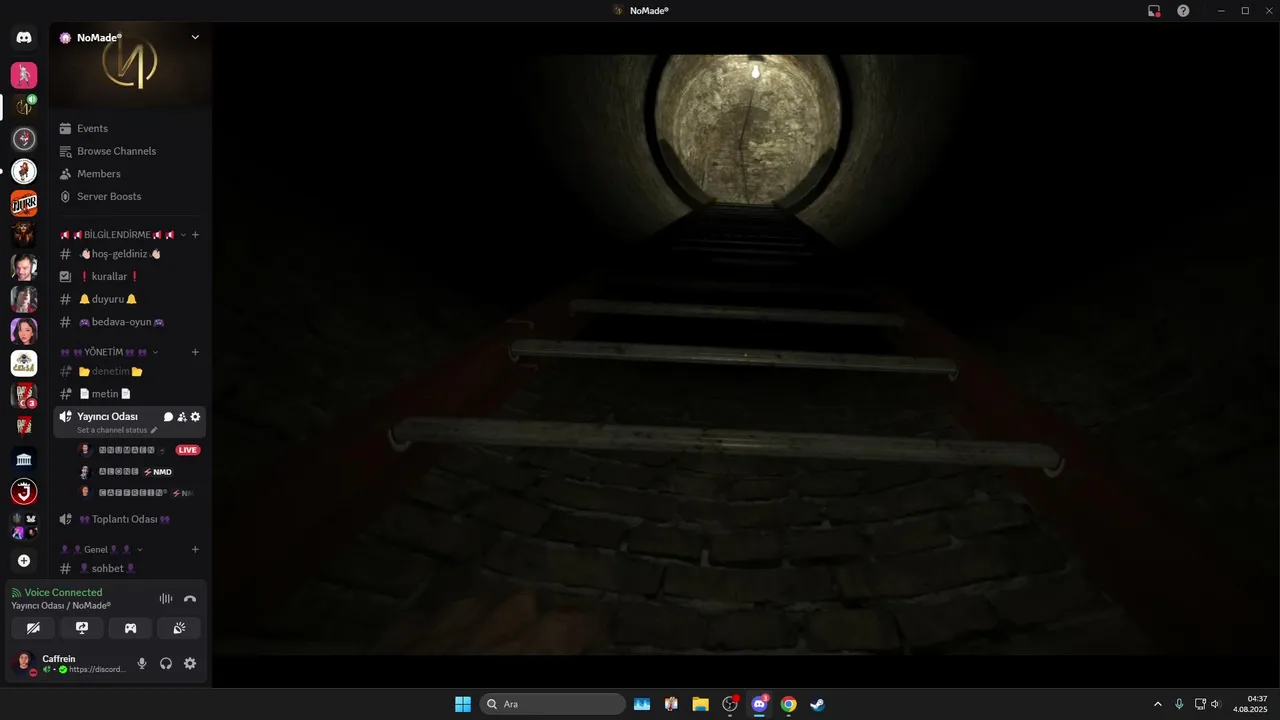Create channel in Genel category with plus
This screenshot has height=720, width=1280.
(195, 549)
